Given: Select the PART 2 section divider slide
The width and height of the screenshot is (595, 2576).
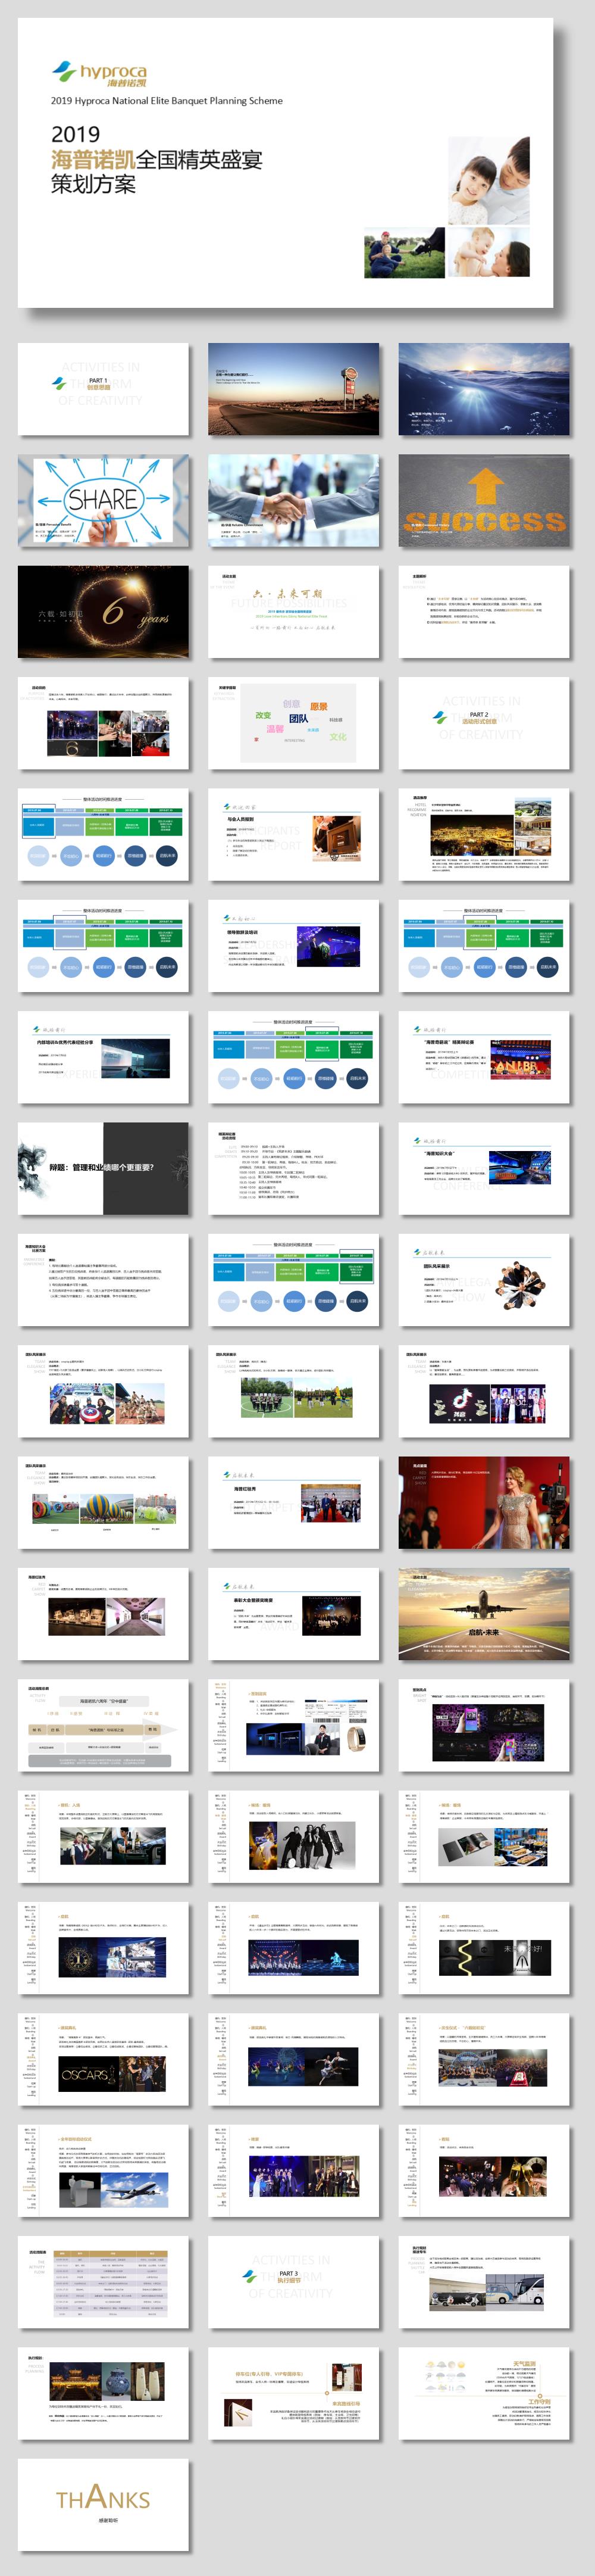Looking at the screenshot, I should coord(484,723).
